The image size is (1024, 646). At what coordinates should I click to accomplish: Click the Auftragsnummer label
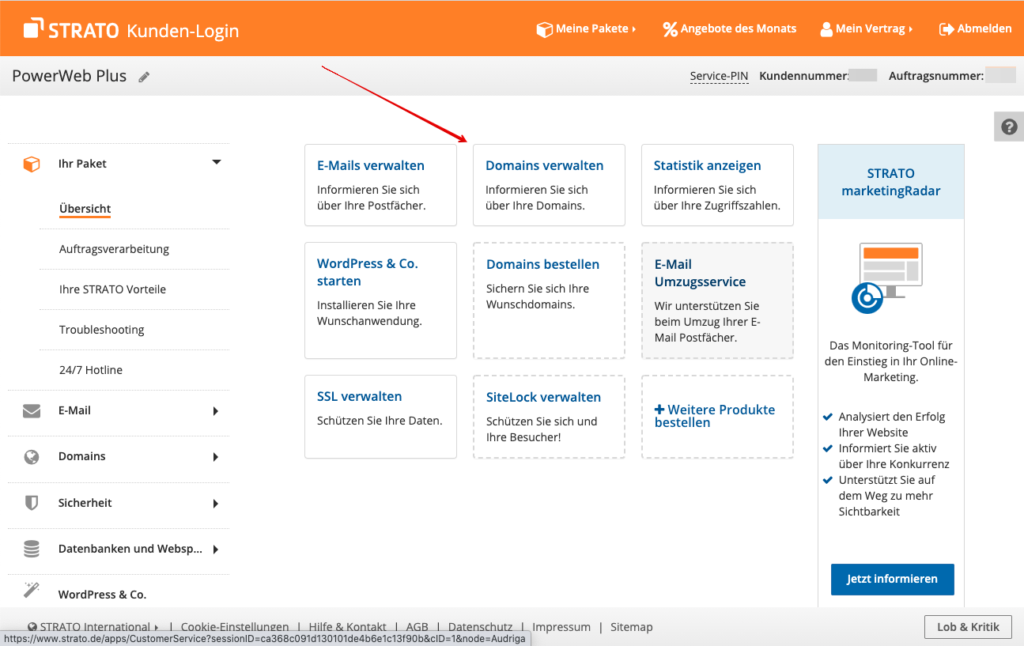click(936, 76)
